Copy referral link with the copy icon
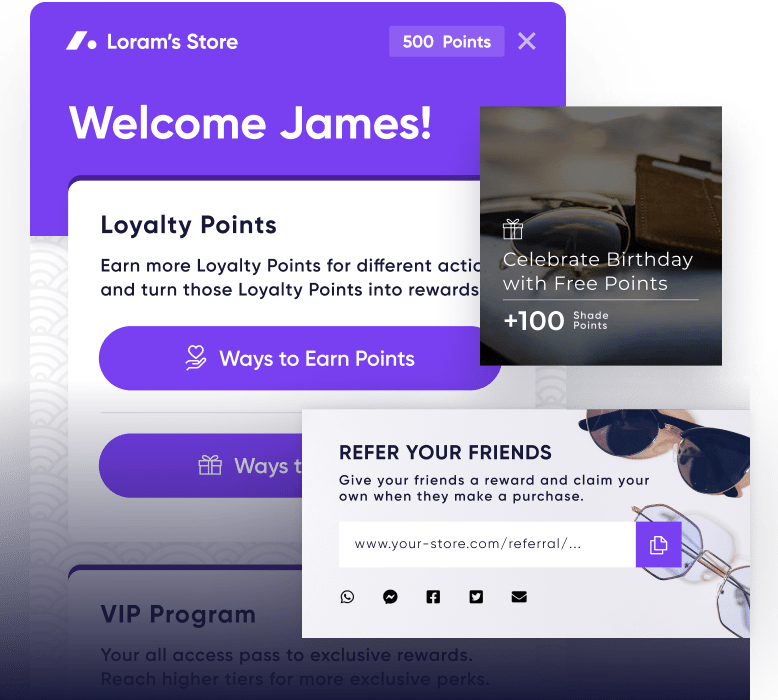This screenshot has width=778, height=700. point(658,544)
